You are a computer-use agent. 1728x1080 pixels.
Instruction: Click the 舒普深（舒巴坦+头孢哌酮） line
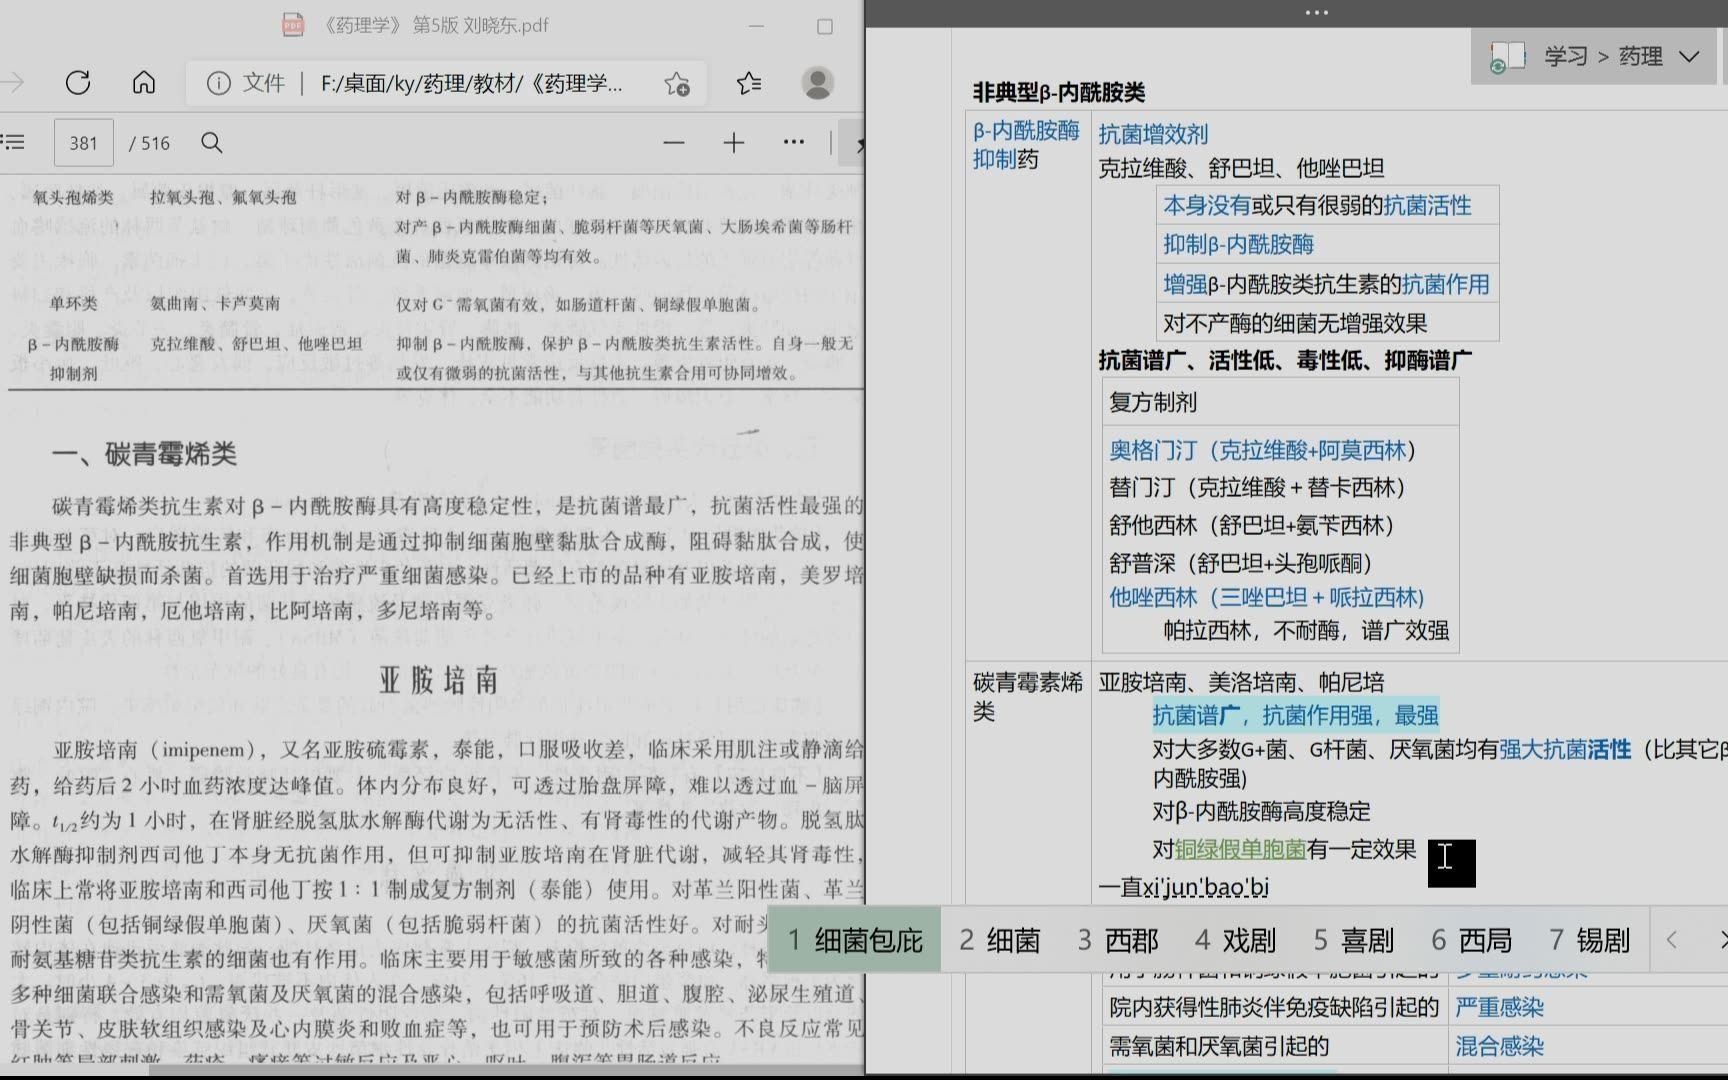pos(1241,563)
